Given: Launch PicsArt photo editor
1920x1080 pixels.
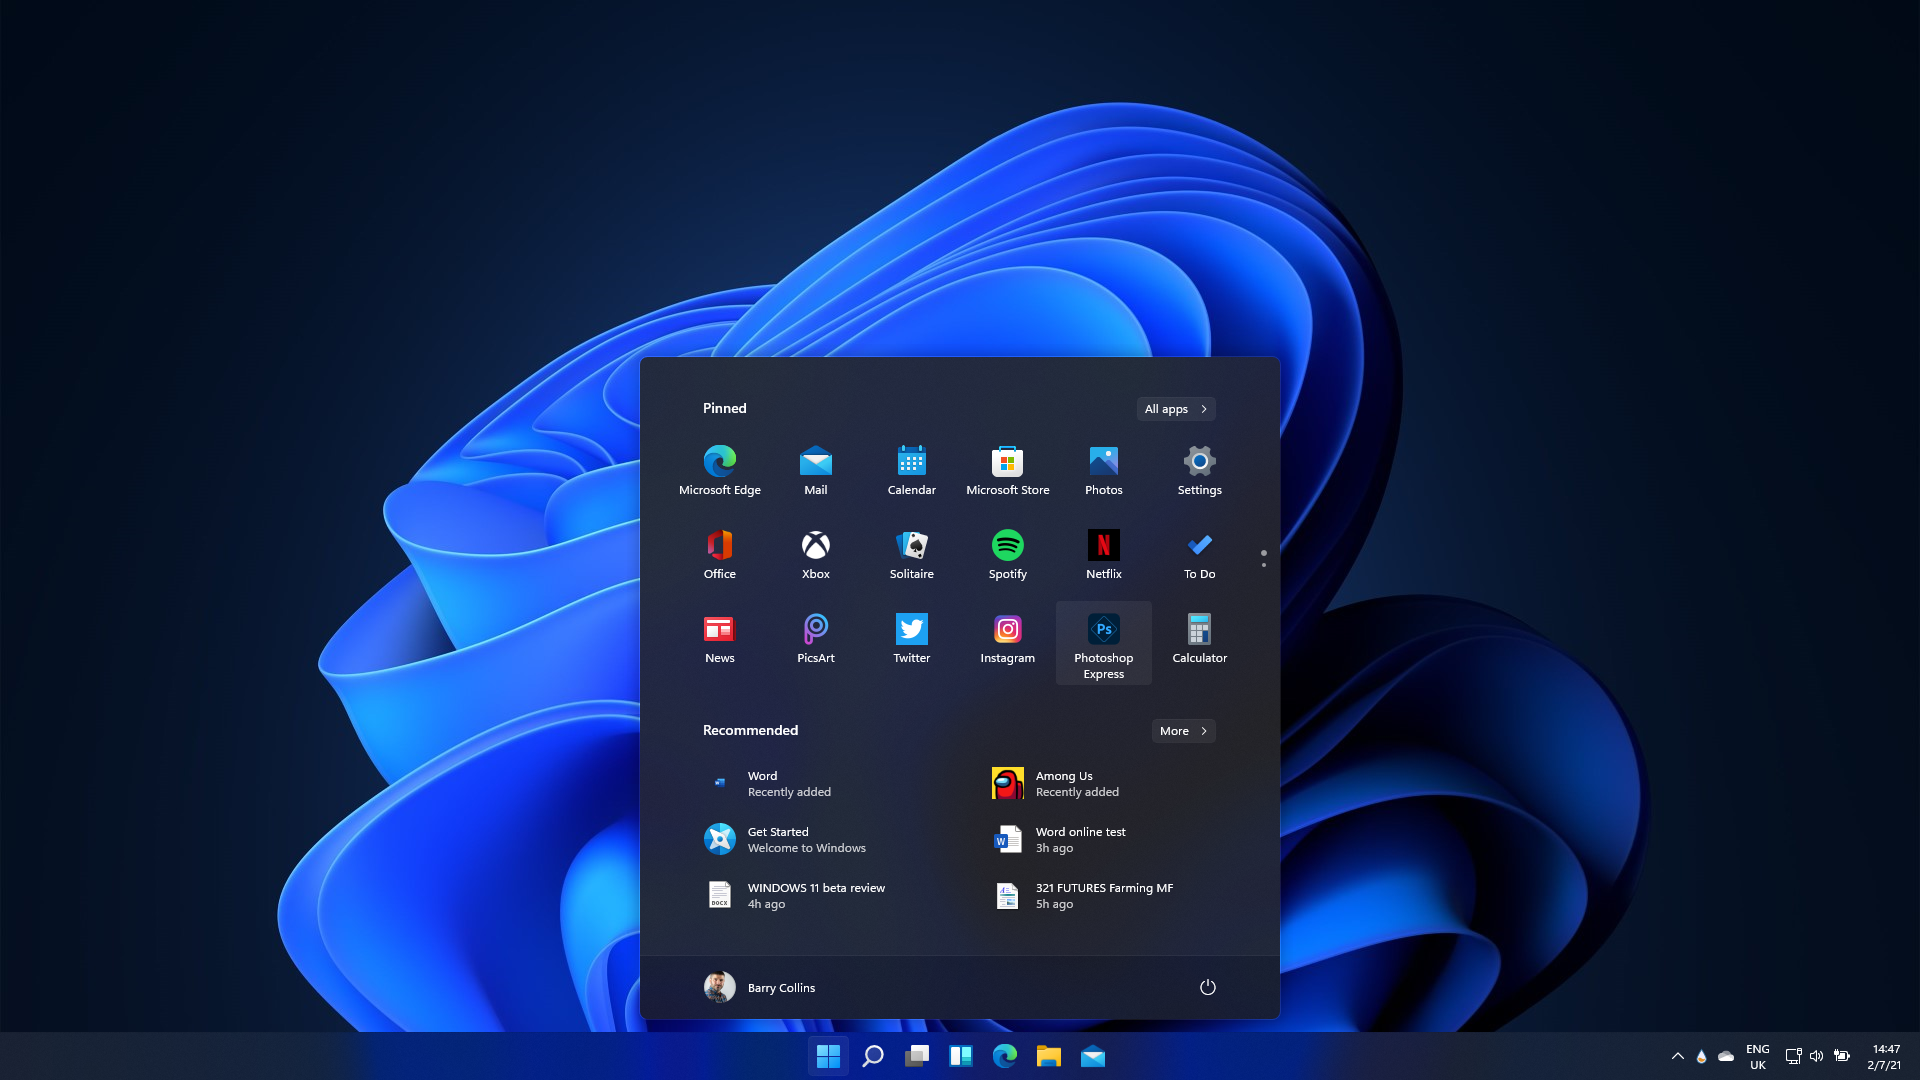Looking at the screenshot, I should coord(815,638).
